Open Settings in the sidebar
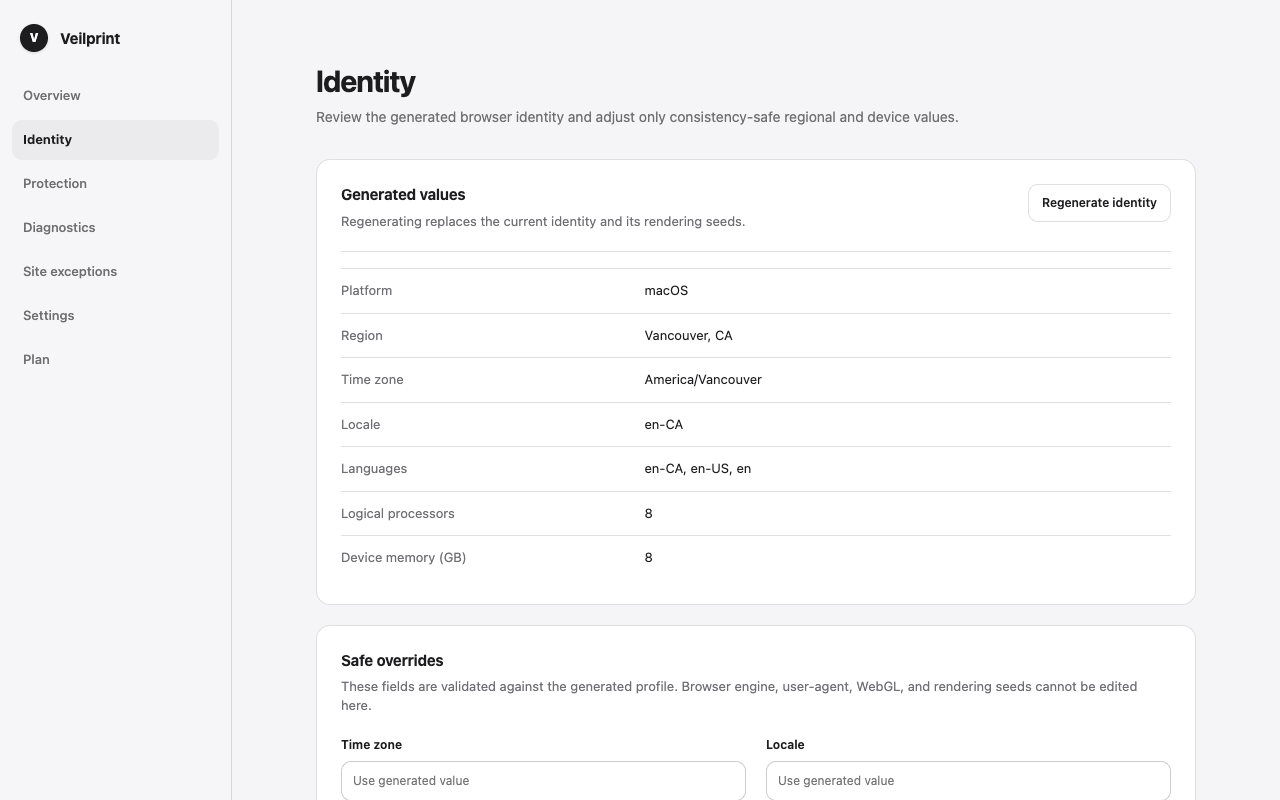Image resolution: width=1280 pixels, height=800 pixels. coord(115,316)
